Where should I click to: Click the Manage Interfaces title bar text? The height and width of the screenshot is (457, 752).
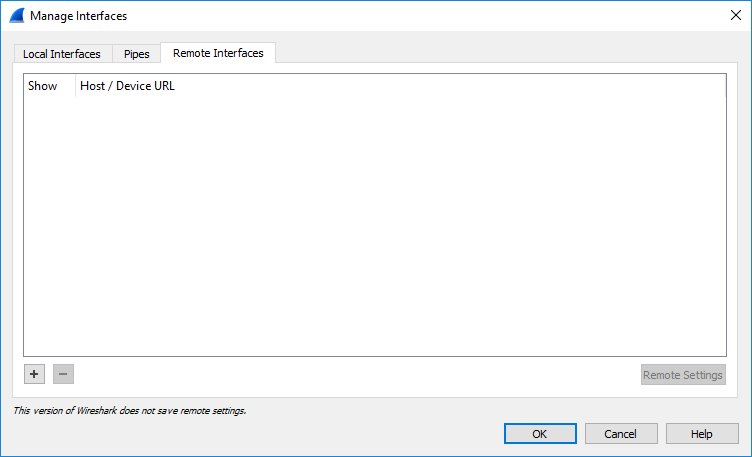coord(78,16)
